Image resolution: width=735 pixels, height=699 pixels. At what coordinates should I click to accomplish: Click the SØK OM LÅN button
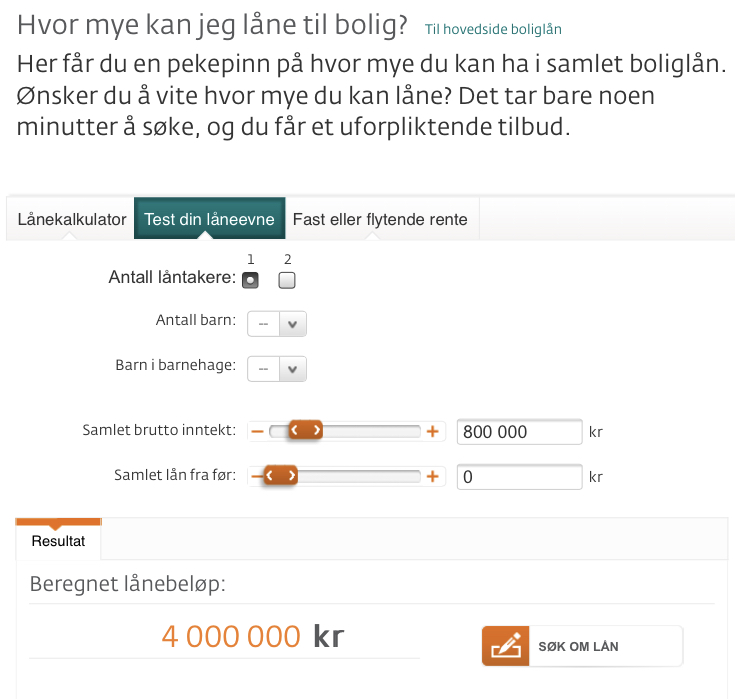coord(582,646)
